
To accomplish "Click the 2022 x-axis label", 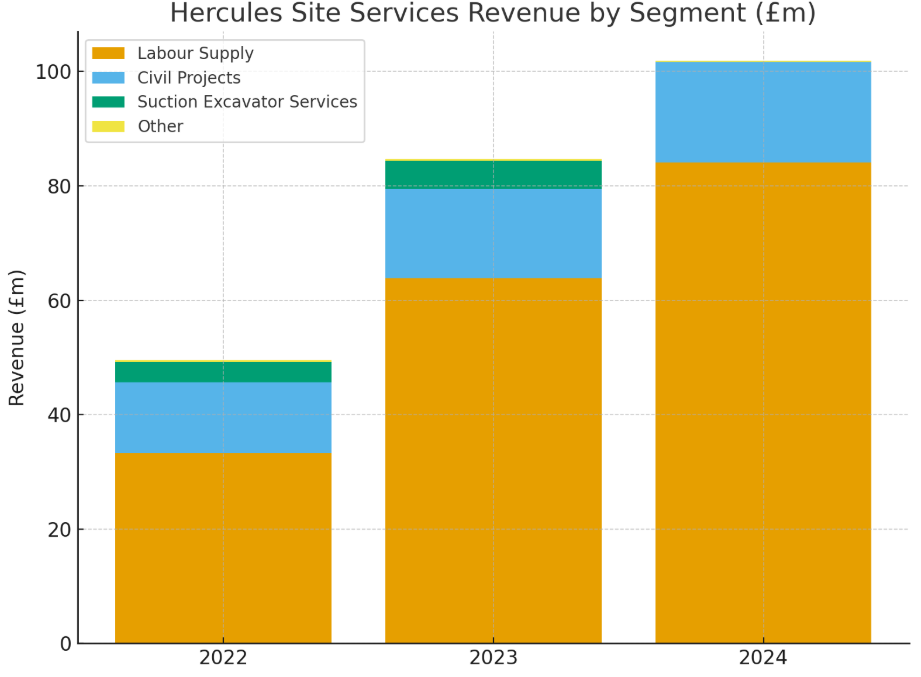I will (223, 658).
